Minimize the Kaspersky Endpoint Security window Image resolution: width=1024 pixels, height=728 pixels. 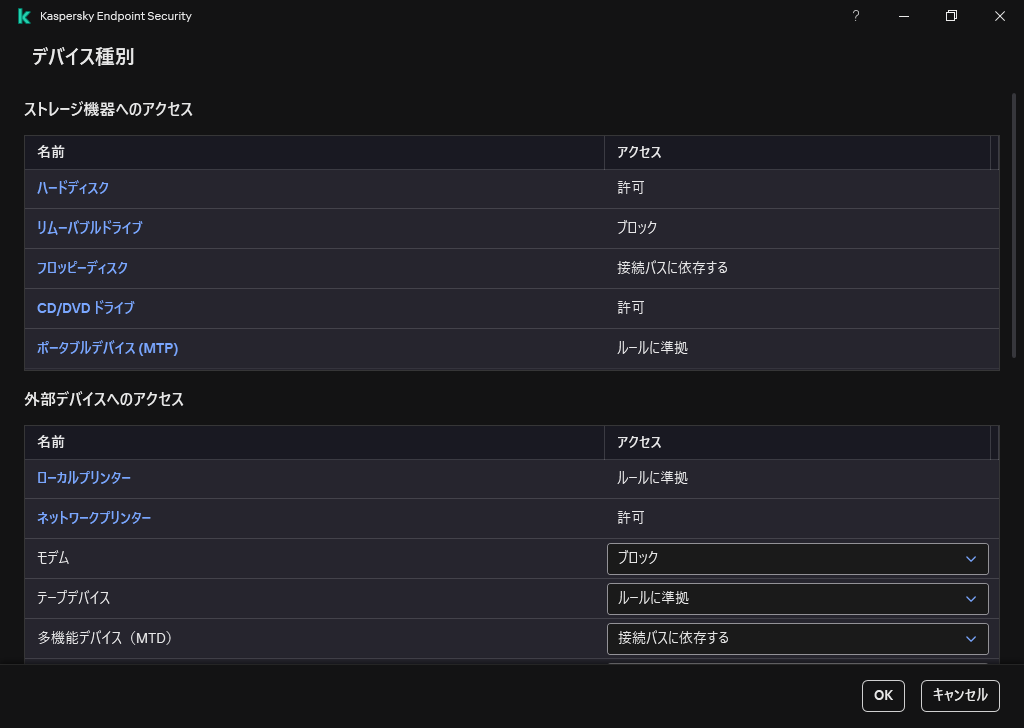(x=903, y=16)
